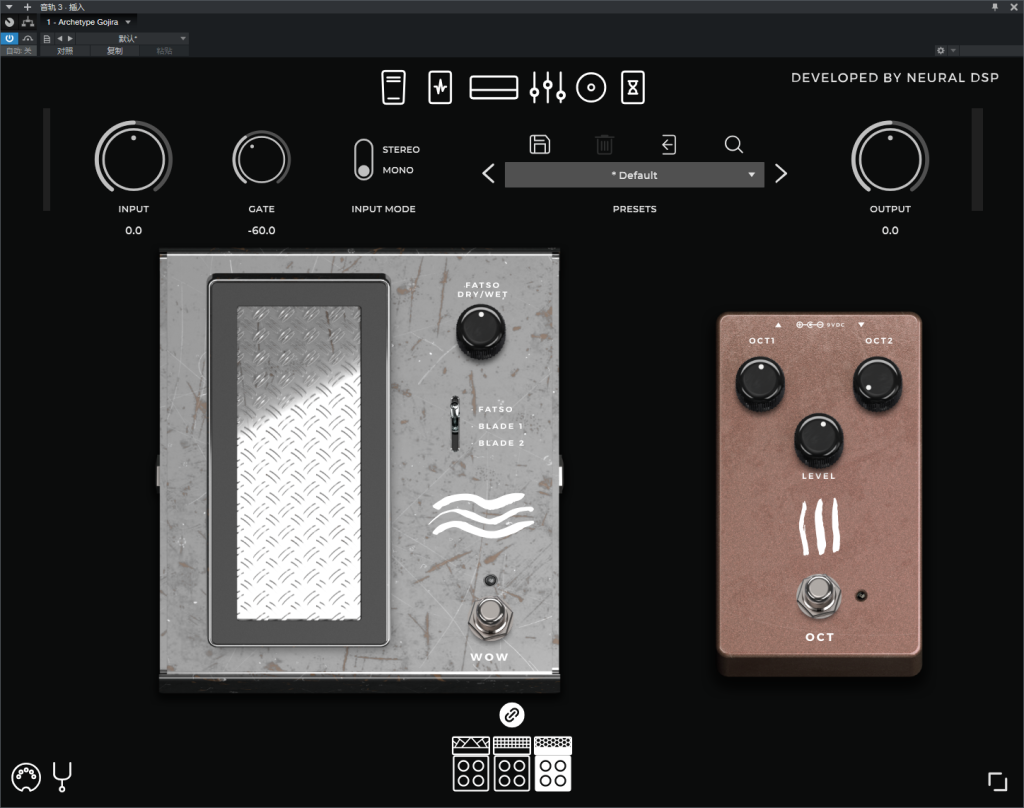Close the plugin window

point(1014,7)
